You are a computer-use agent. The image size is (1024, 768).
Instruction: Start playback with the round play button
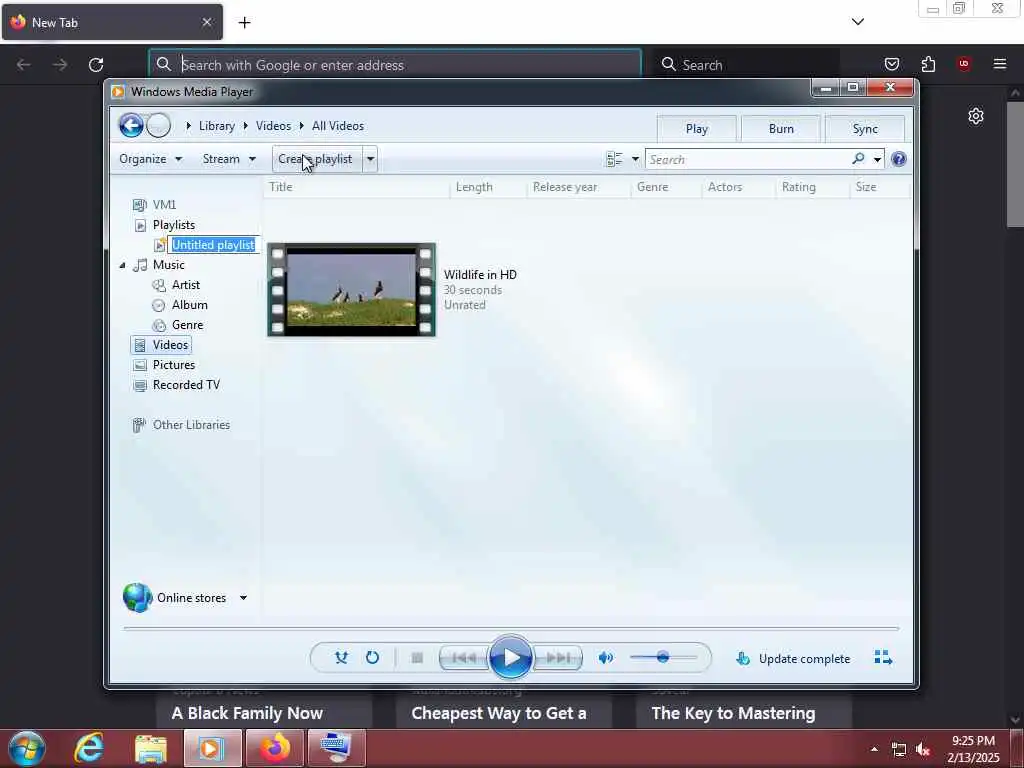(x=511, y=658)
